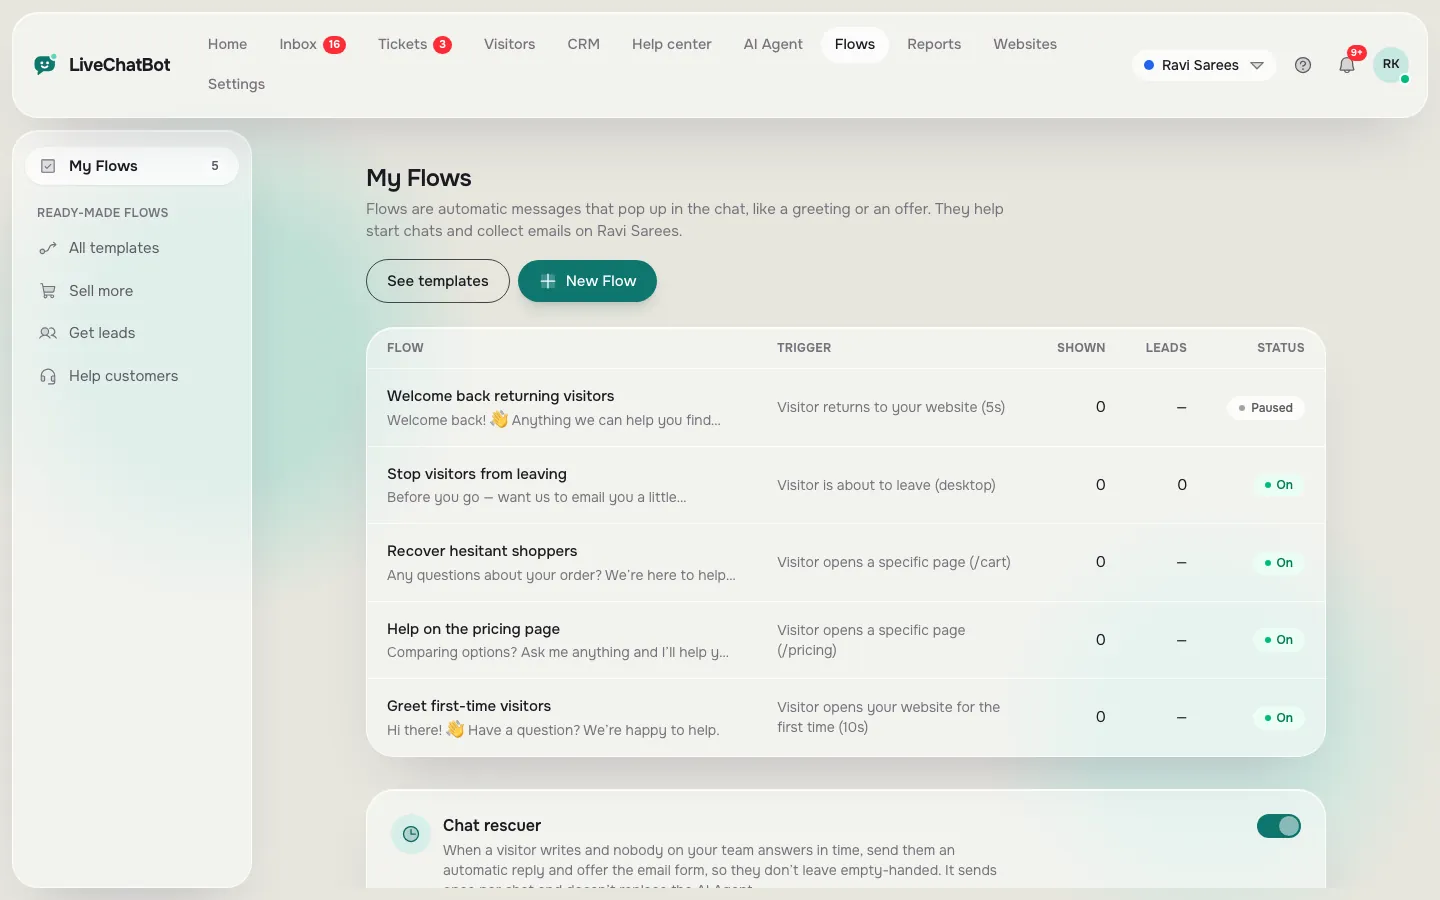Click the RK profile avatar
This screenshot has width=1440, height=900.
[1391, 64]
